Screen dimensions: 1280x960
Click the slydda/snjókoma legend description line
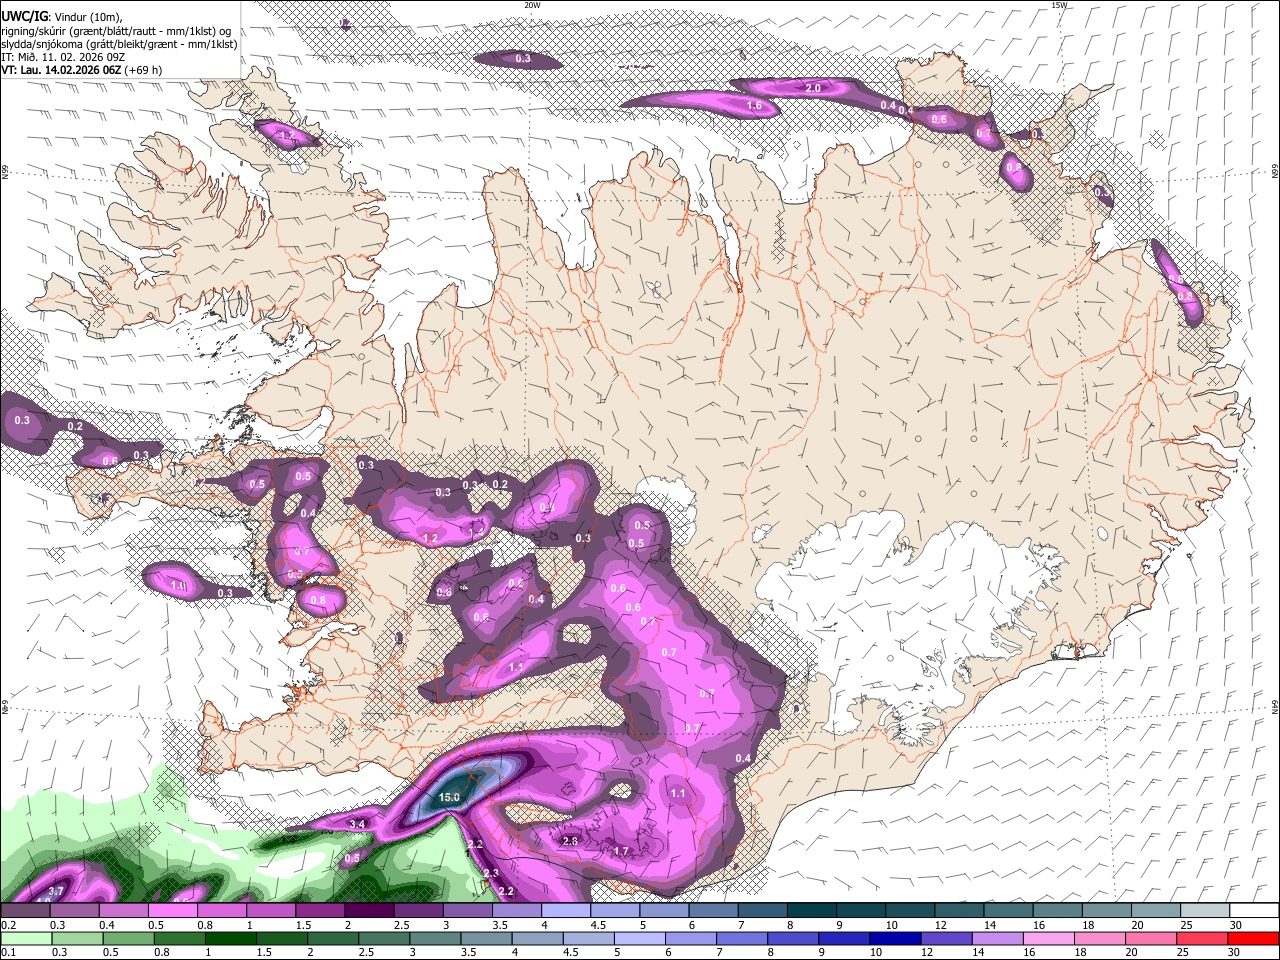[119, 44]
